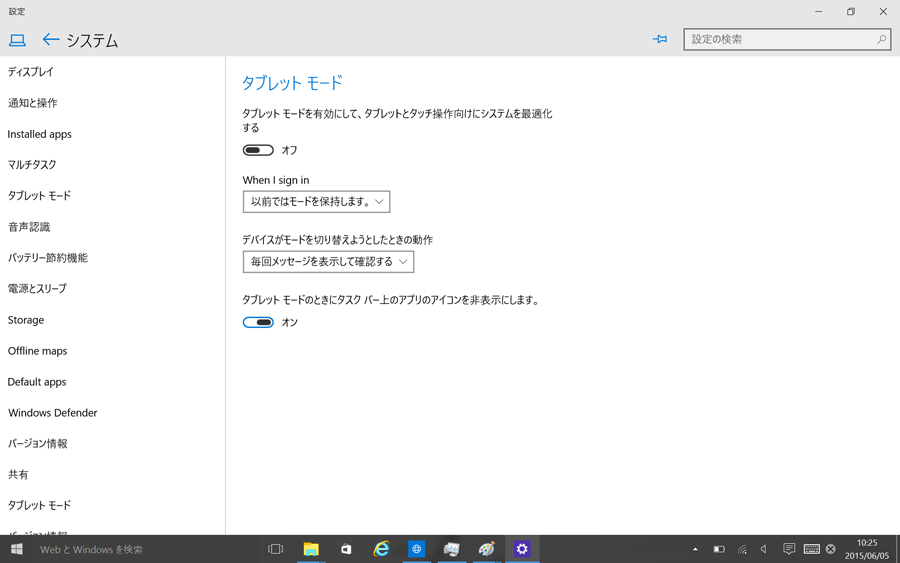This screenshot has height=563, width=900.
Task: Open the When I sign in dropdown
Action: pos(316,202)
